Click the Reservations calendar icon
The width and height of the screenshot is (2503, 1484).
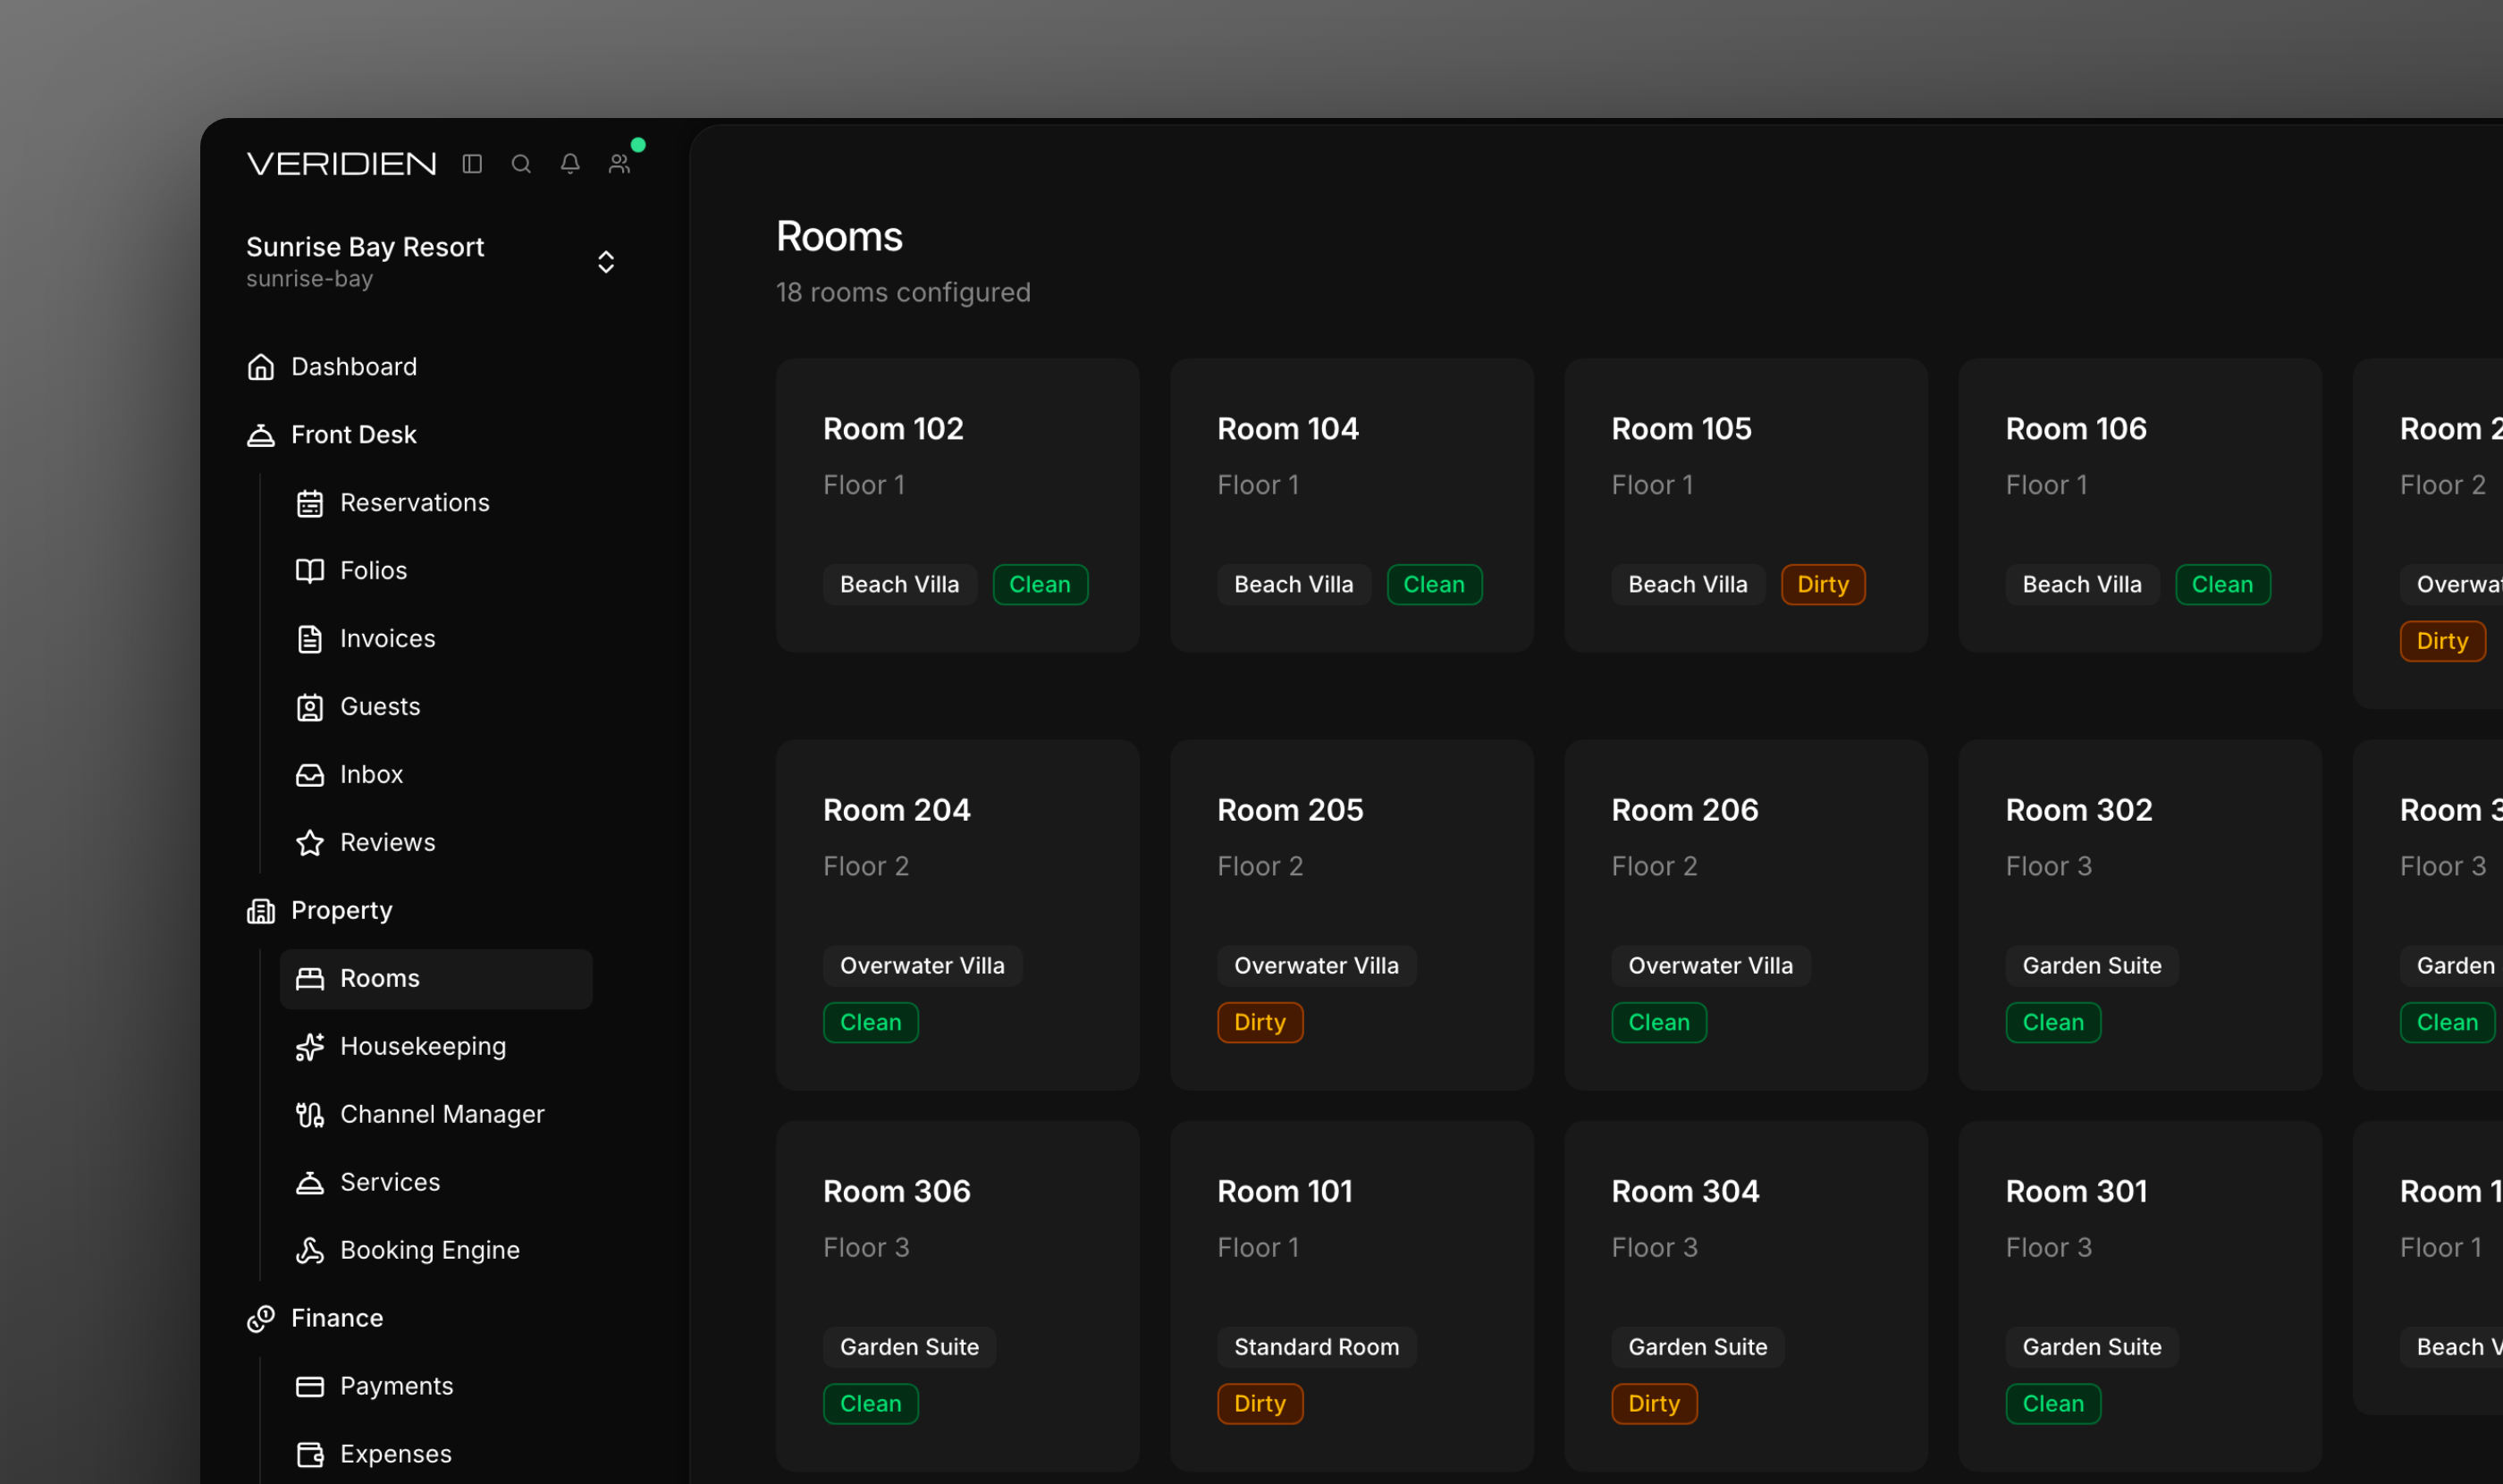point(310,503)
